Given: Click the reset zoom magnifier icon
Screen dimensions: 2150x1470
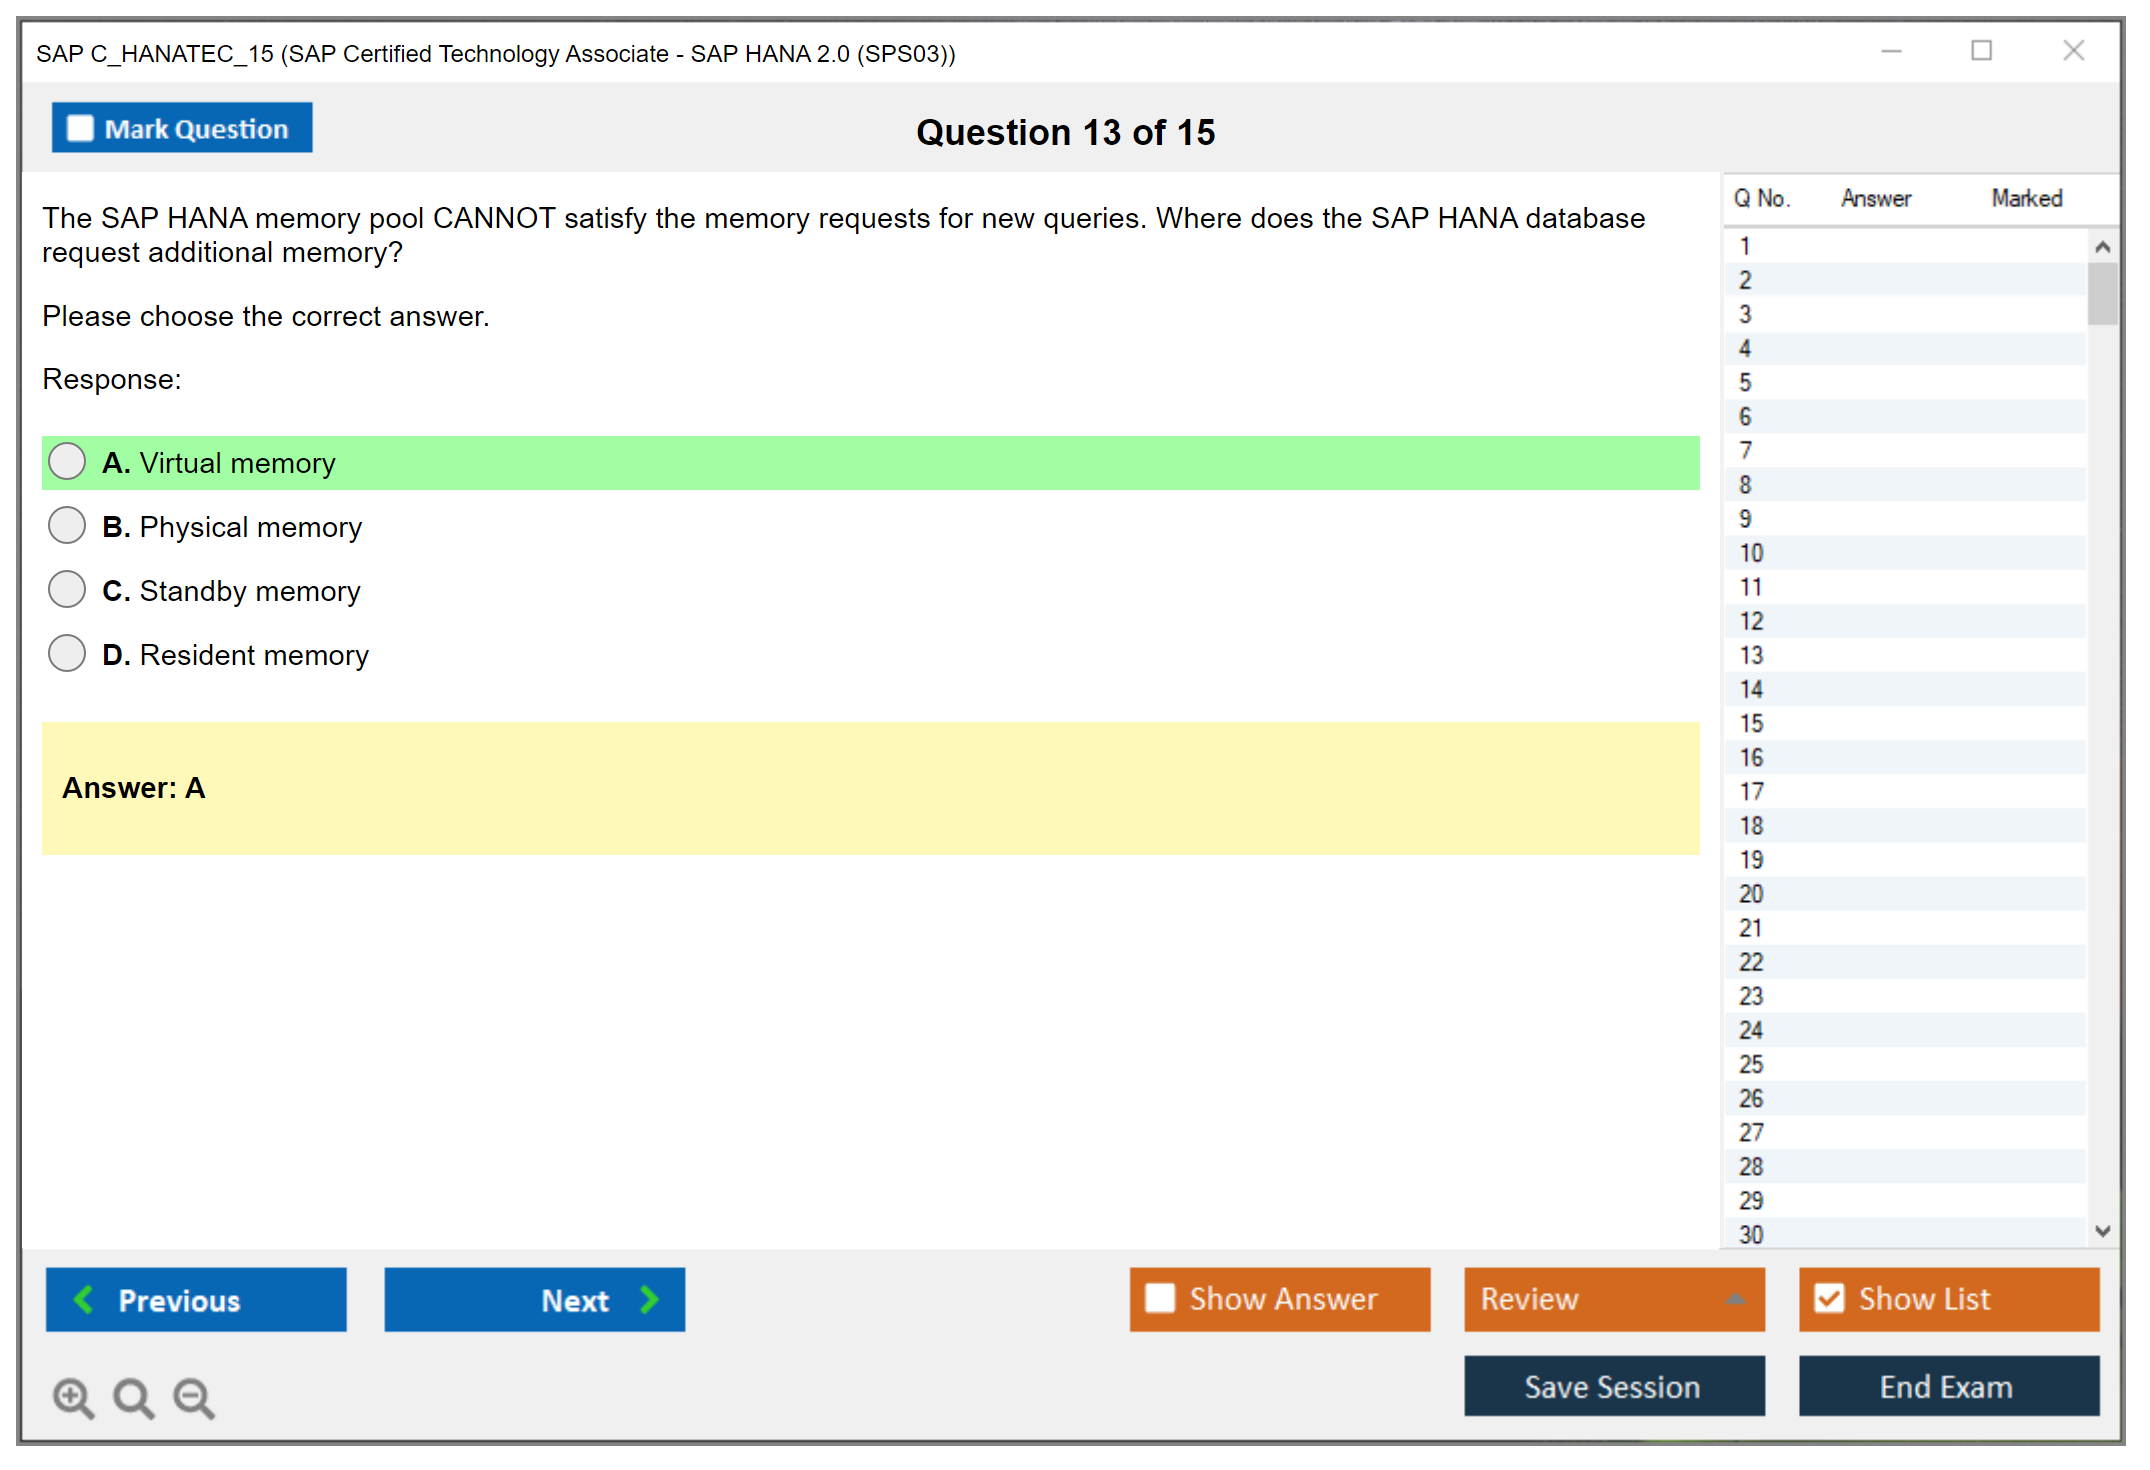Looking at the screenshot, I should 133,1397.
